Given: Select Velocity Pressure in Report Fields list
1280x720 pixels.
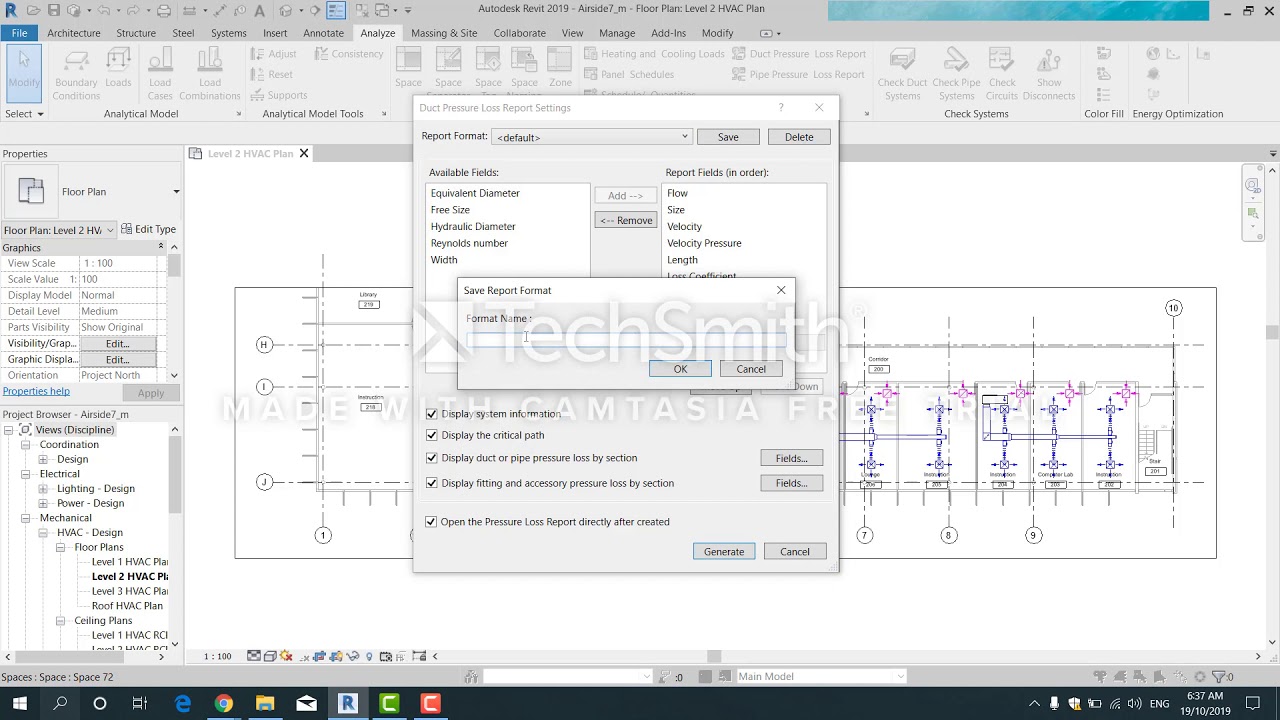Looking at the screenshot, I should click(x=704, y=243).
